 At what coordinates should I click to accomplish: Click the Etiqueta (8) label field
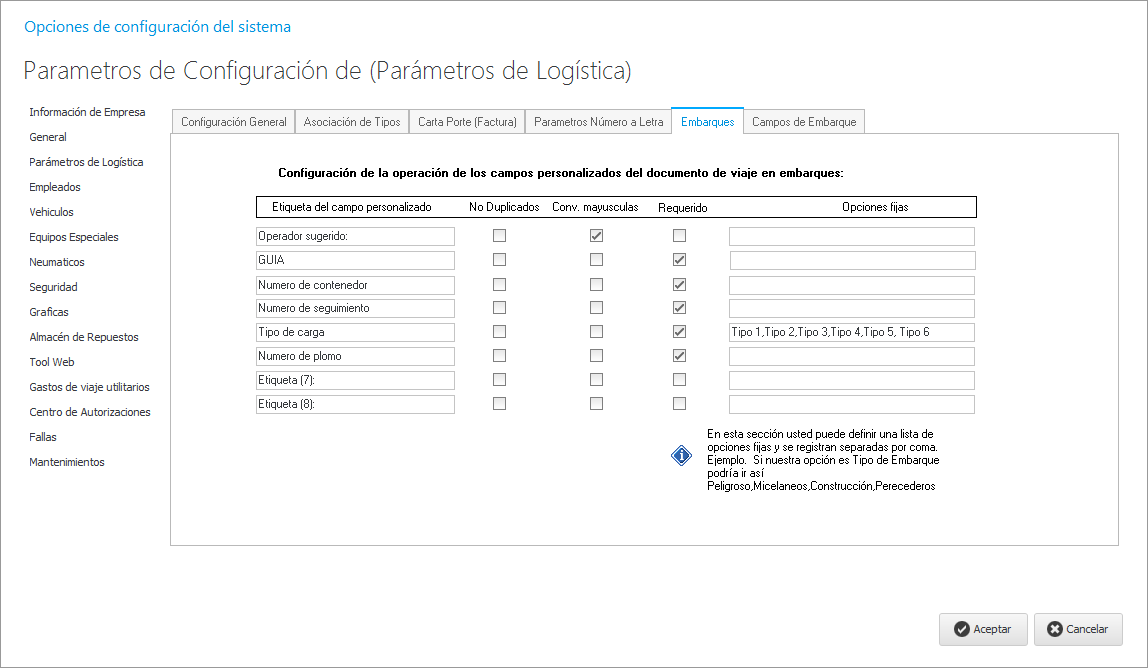[x=355, y=405]
